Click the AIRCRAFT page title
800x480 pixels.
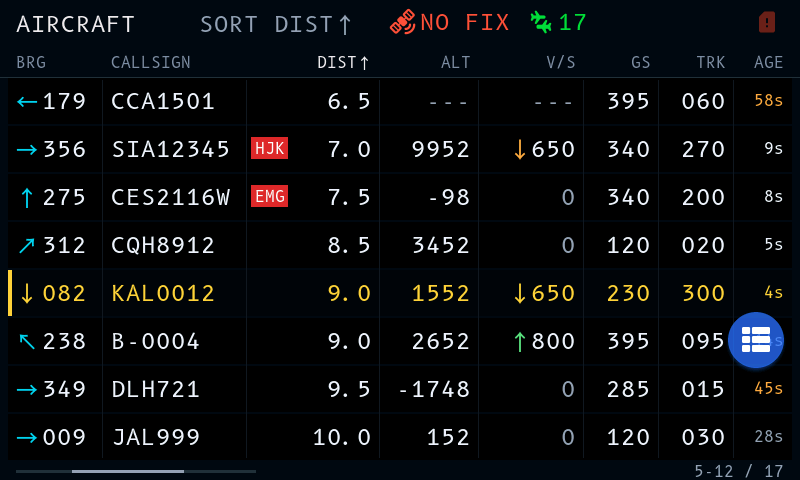[76, 24]
